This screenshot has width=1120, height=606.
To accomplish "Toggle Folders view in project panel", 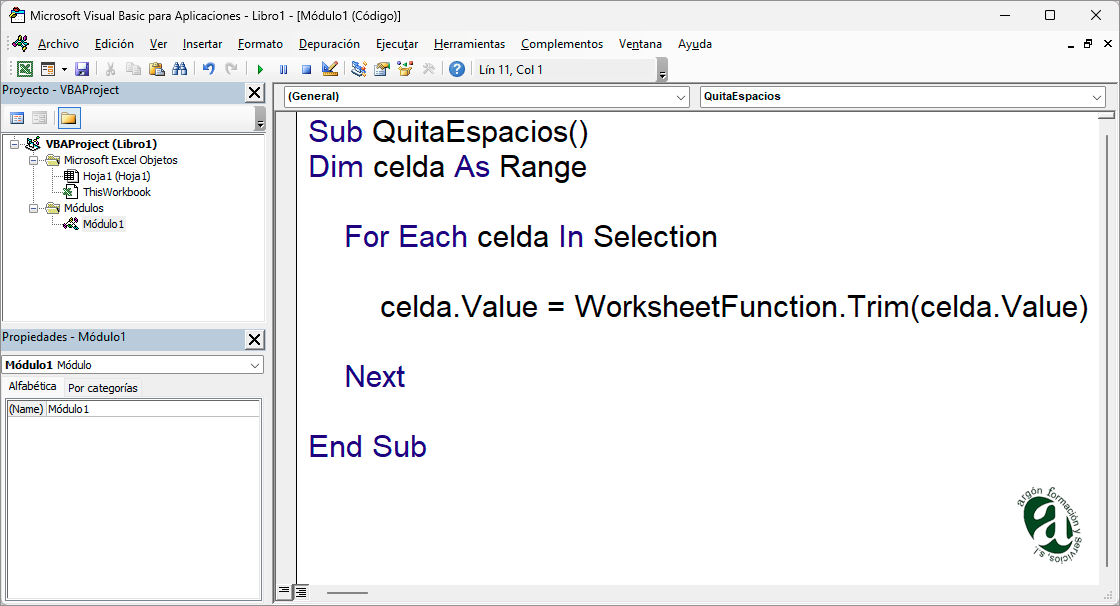I will [69, 118].
